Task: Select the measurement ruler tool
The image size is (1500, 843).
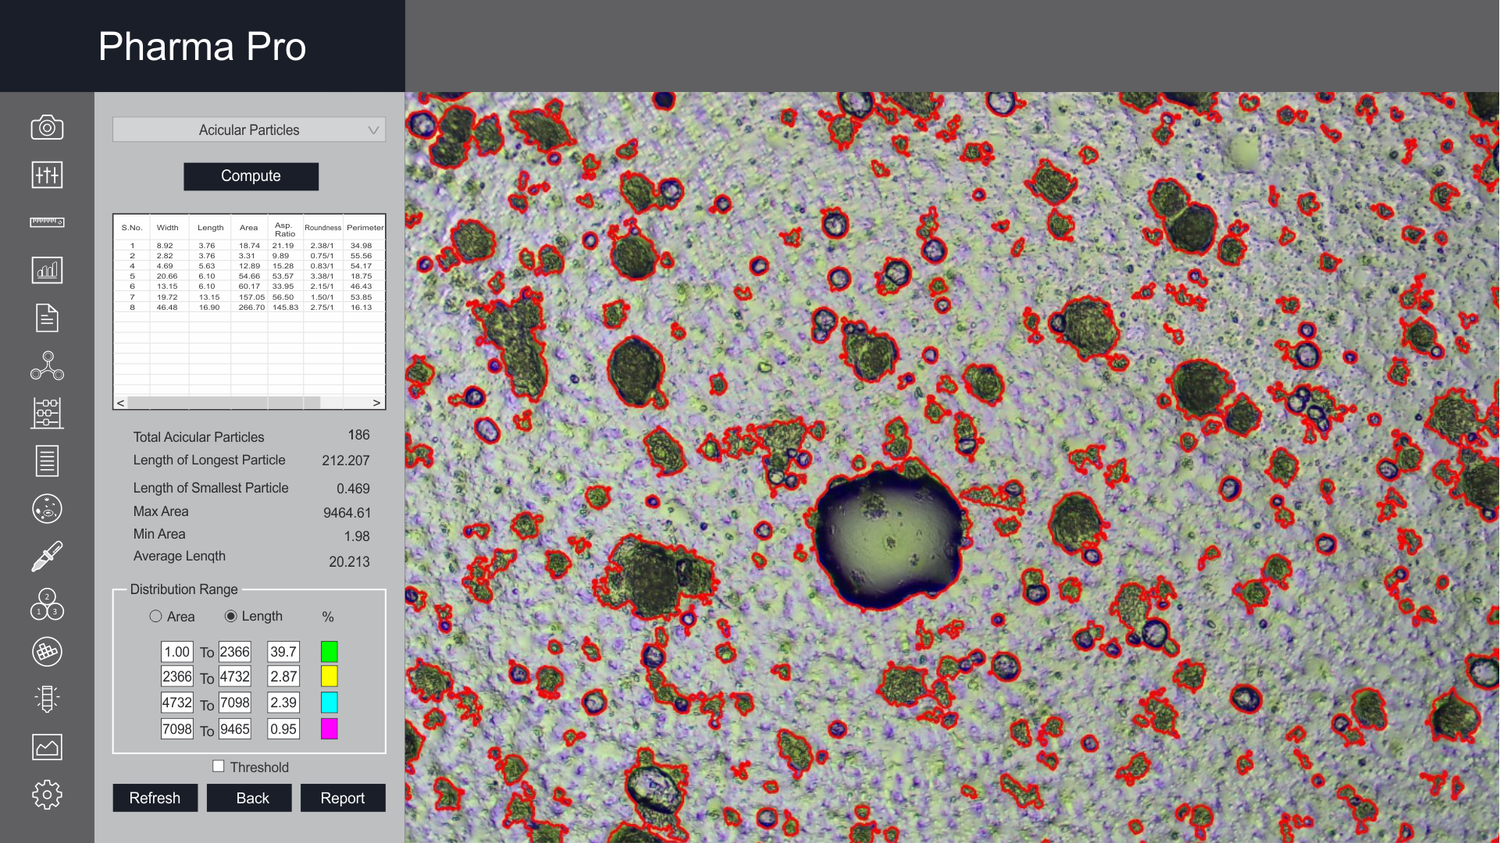Action: click(x=47, y=221)
